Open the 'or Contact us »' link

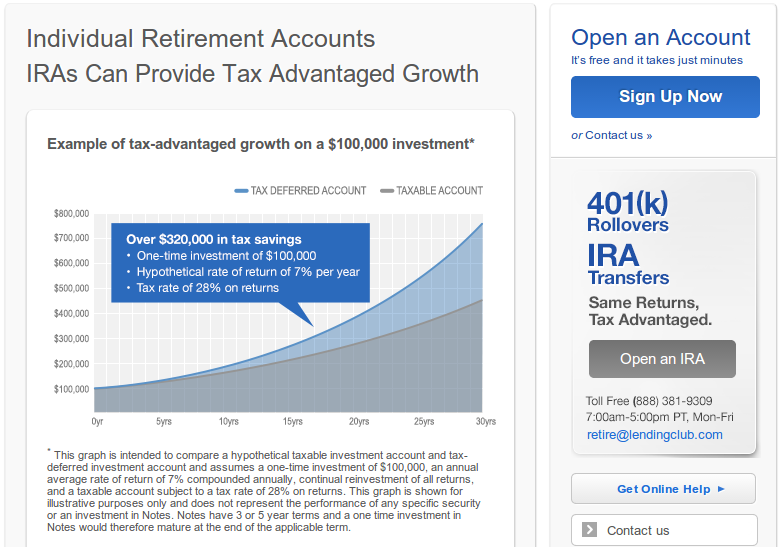(612, 135)
